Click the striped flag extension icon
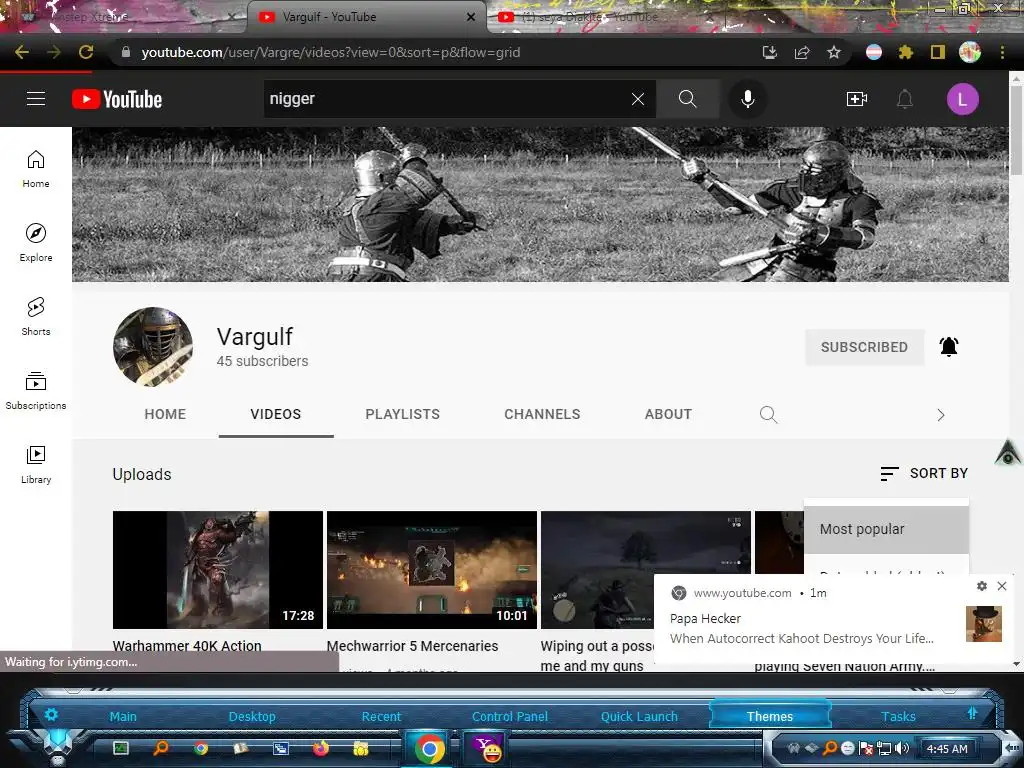 tap(874, 52)
